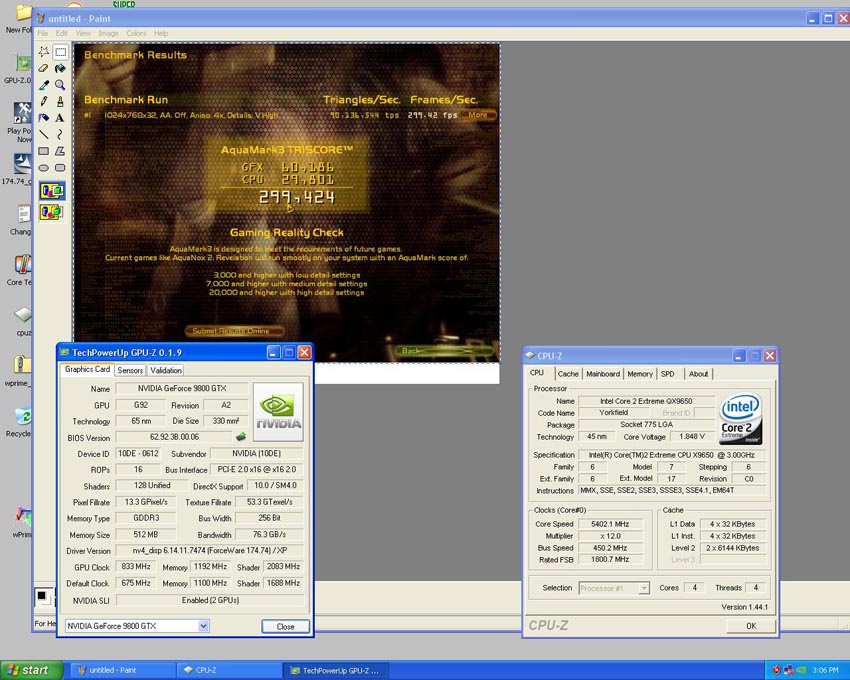The width and height of the screenshot is (850, 680).
Task: Open the SPD tab in CPU-Z
Action: click(x=667, y=374)
